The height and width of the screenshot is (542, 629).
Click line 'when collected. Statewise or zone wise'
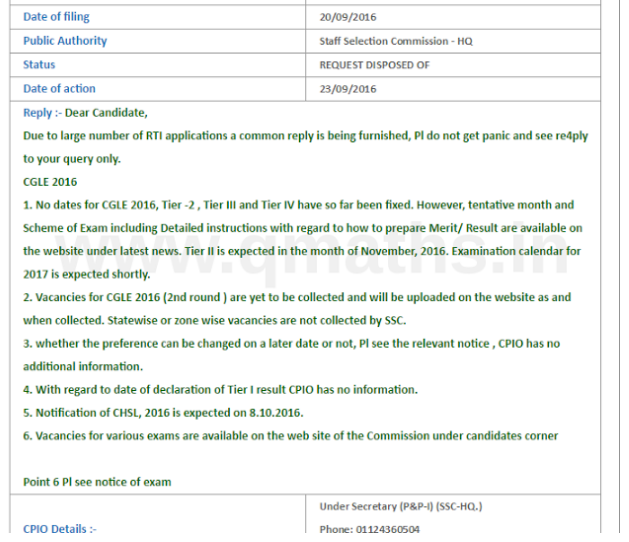215,321
